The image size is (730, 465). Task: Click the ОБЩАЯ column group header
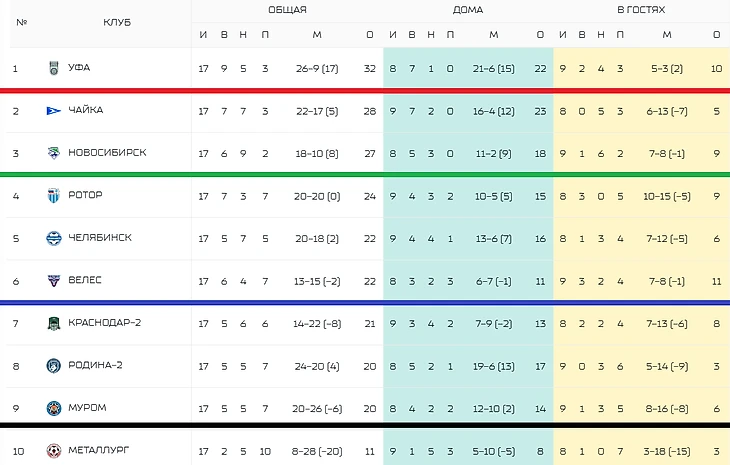(287, 10)
